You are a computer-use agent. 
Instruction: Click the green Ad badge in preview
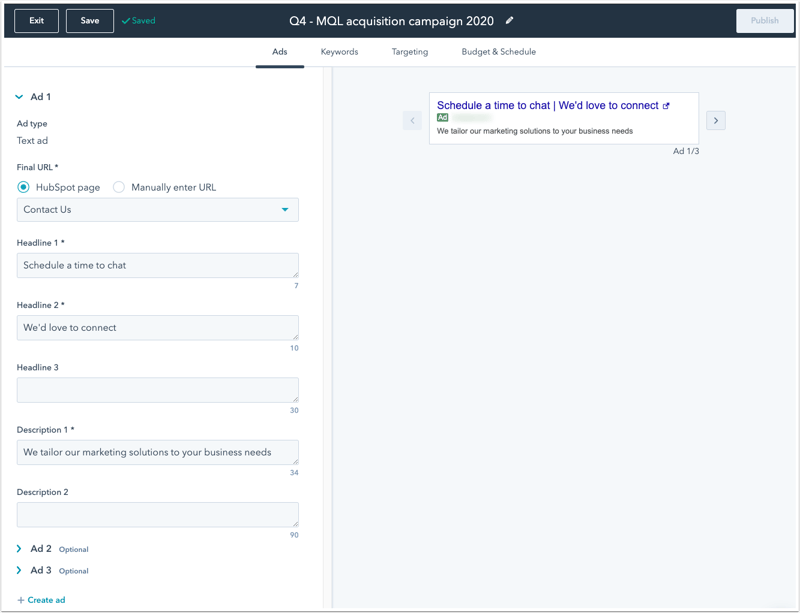tap(442, 117)
